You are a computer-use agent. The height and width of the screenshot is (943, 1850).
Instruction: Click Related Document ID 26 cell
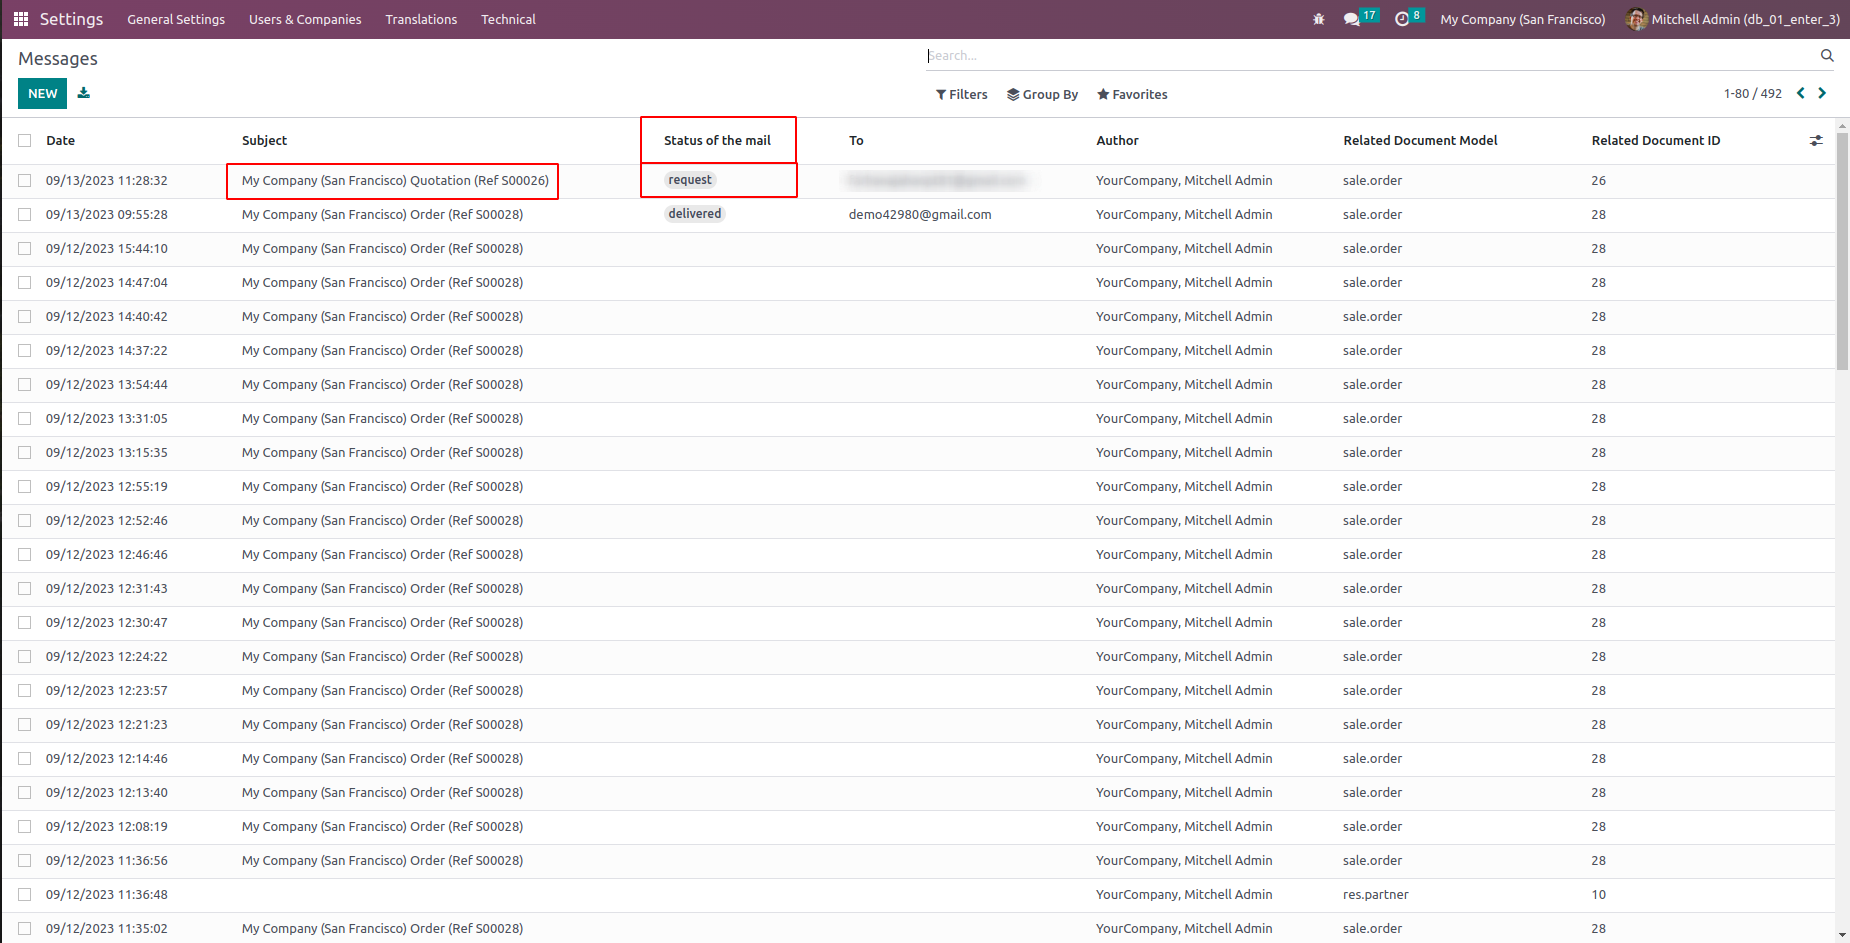pos(1598,181)
